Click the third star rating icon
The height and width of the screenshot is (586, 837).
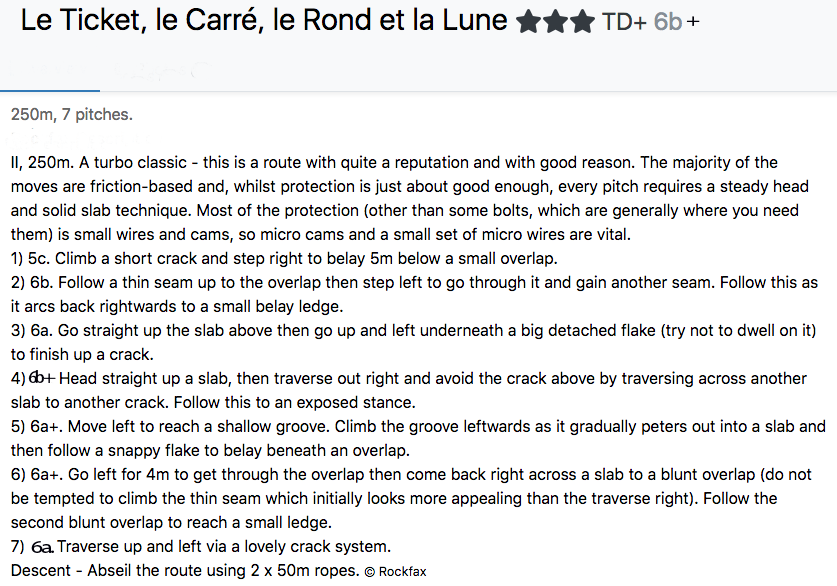coord(582,22)
